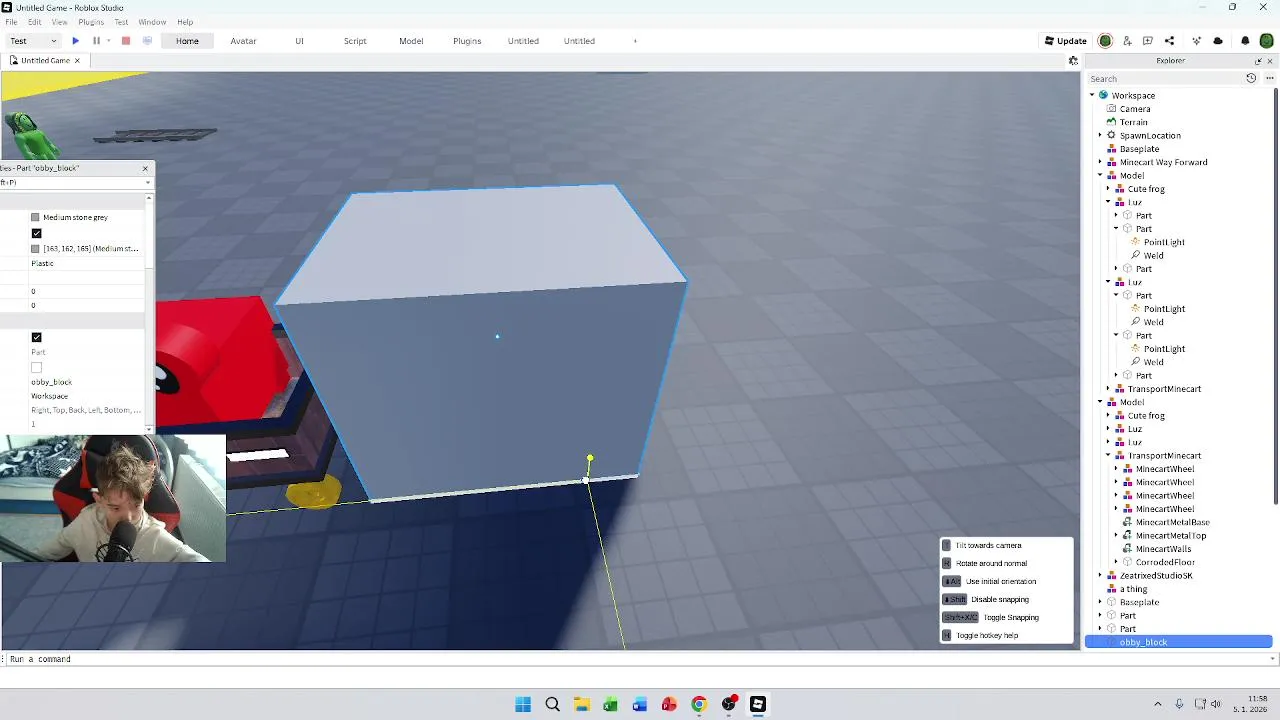Open the add comment icon
This screenshot has height=720, width=1280.
click(1148, 41)
